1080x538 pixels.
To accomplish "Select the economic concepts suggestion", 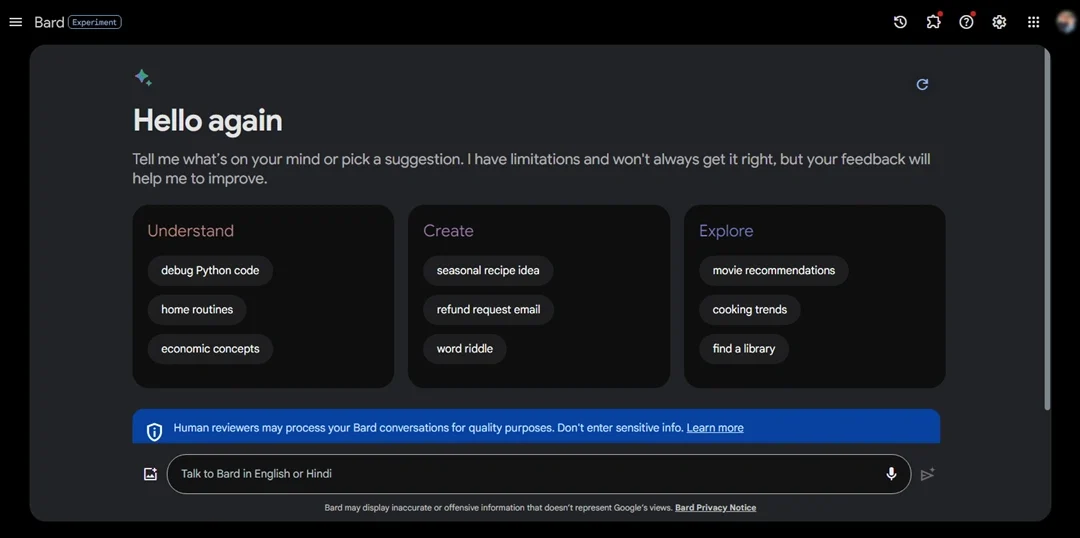I will pyautogui.click(x=210, y=349).
